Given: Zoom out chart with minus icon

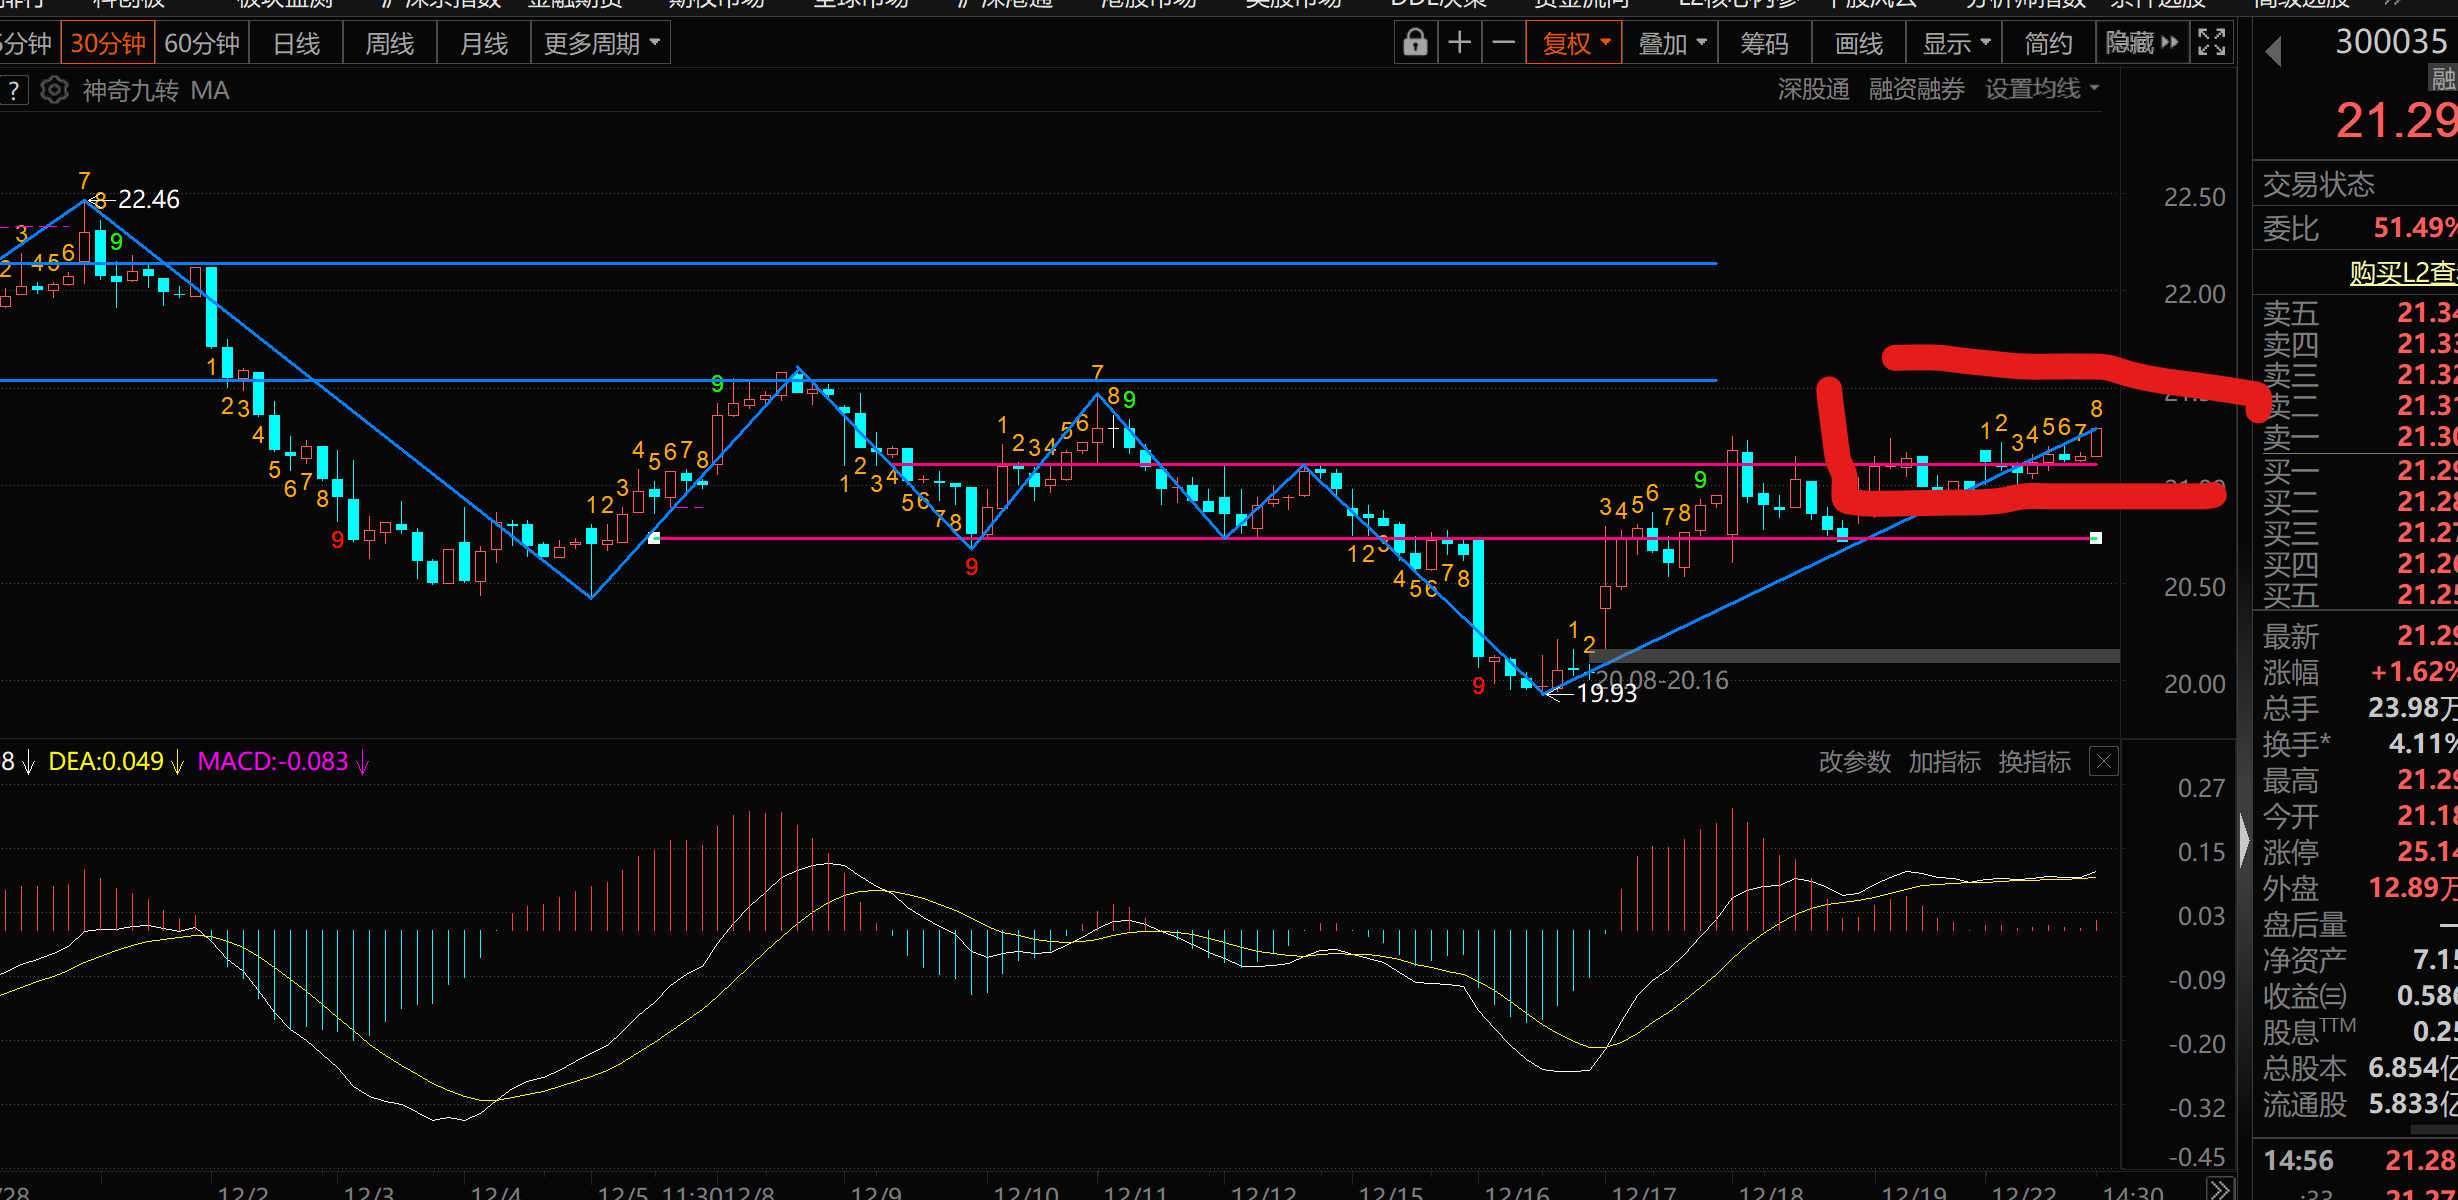Looking at the screenshot, I should pyautogui.click(x=1503, y=43).
